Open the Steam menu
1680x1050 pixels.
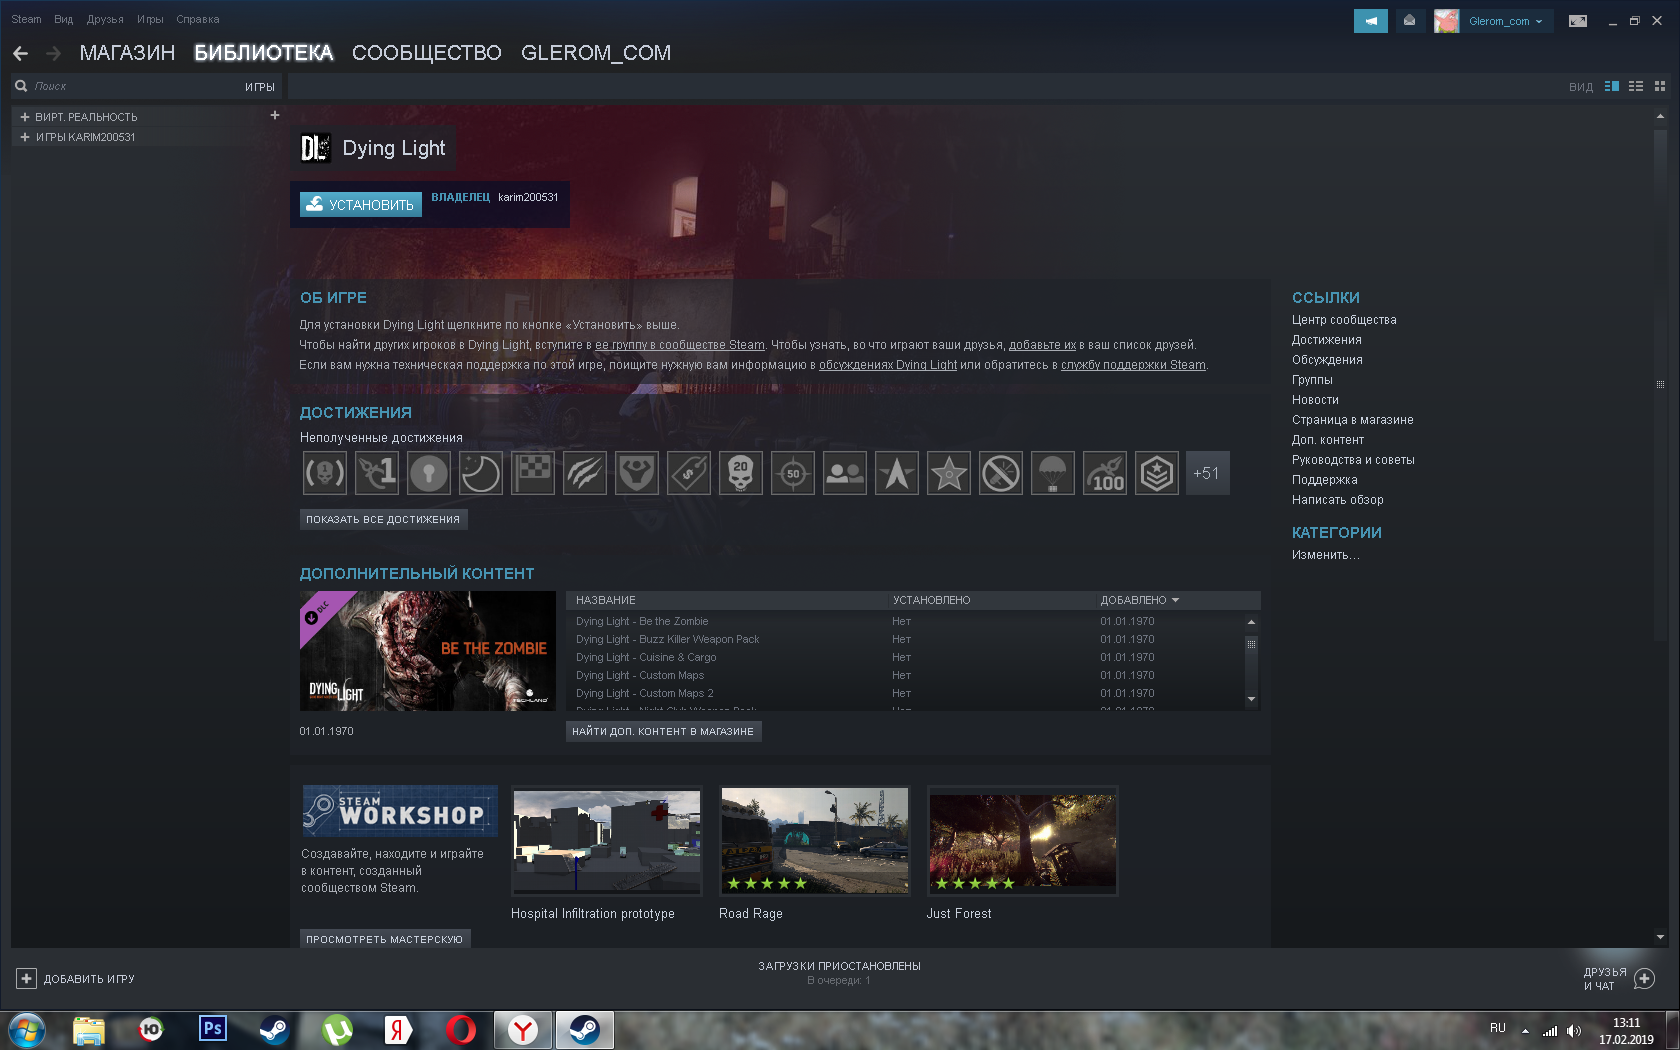26,19
